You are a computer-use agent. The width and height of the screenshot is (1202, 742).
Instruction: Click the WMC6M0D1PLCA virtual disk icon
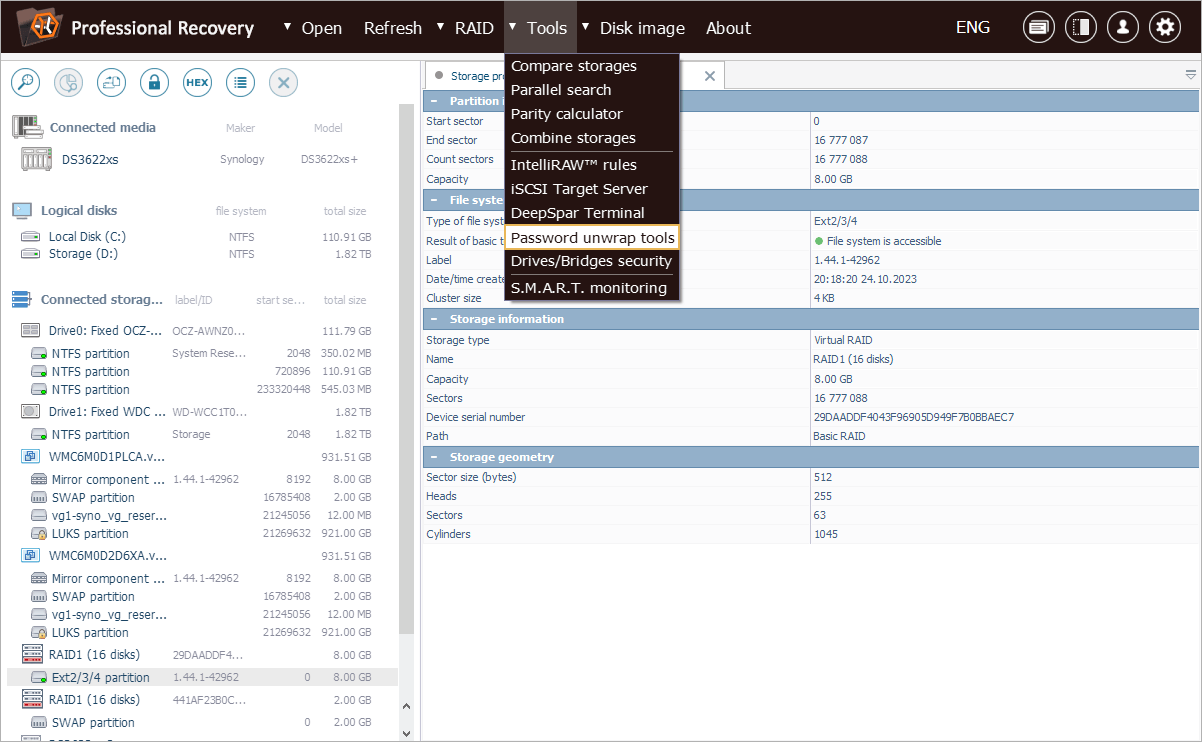coord(30,457)
